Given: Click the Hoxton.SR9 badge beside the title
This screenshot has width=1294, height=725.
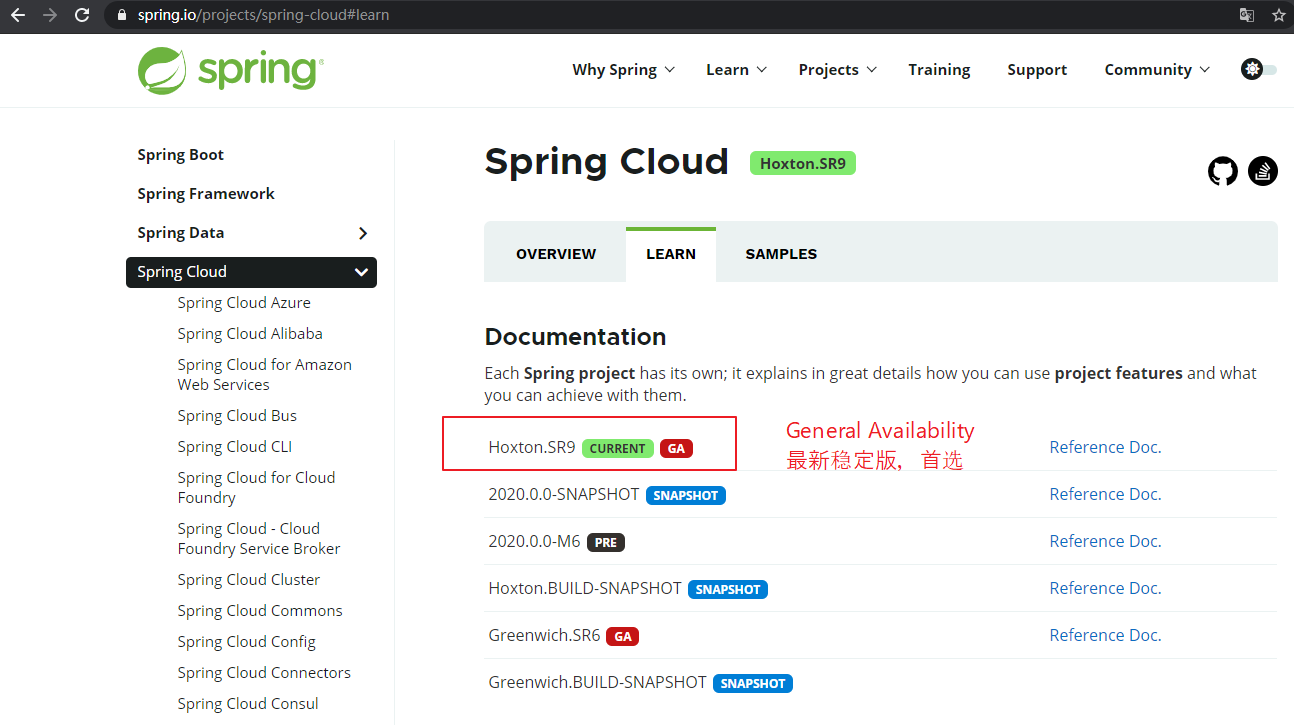Looking at the screenshot, I should click(x=803, y=163).
